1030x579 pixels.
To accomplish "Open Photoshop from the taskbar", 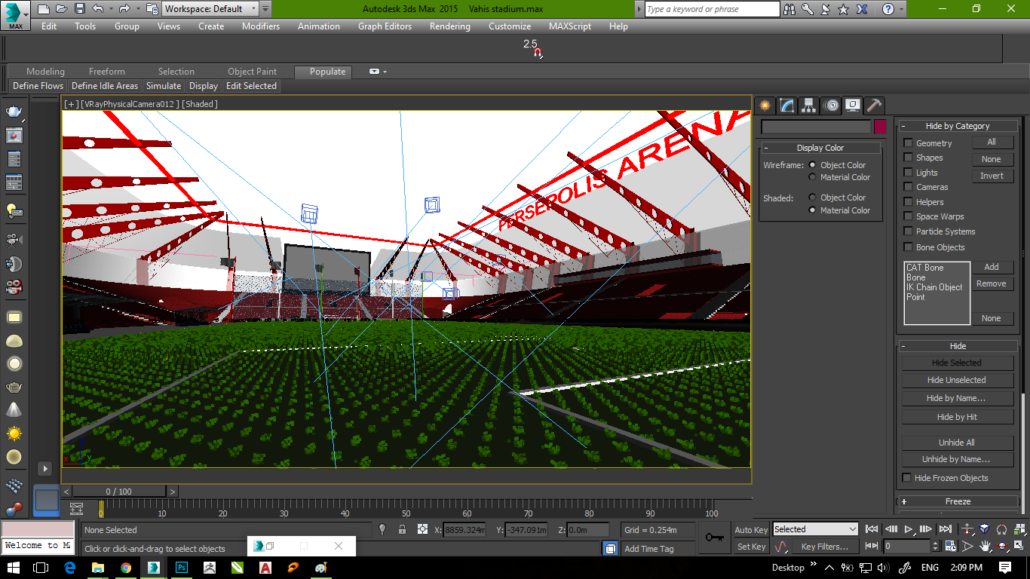I will point(182,567).
